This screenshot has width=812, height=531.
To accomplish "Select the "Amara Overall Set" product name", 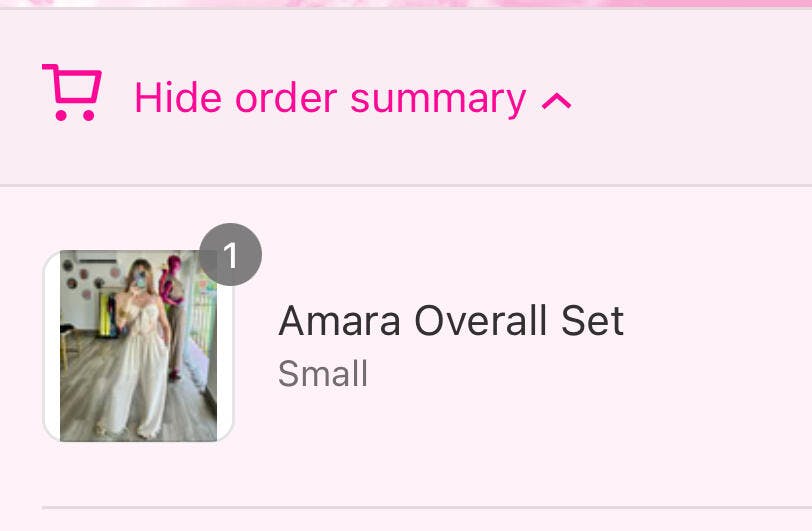I will 450,321.
